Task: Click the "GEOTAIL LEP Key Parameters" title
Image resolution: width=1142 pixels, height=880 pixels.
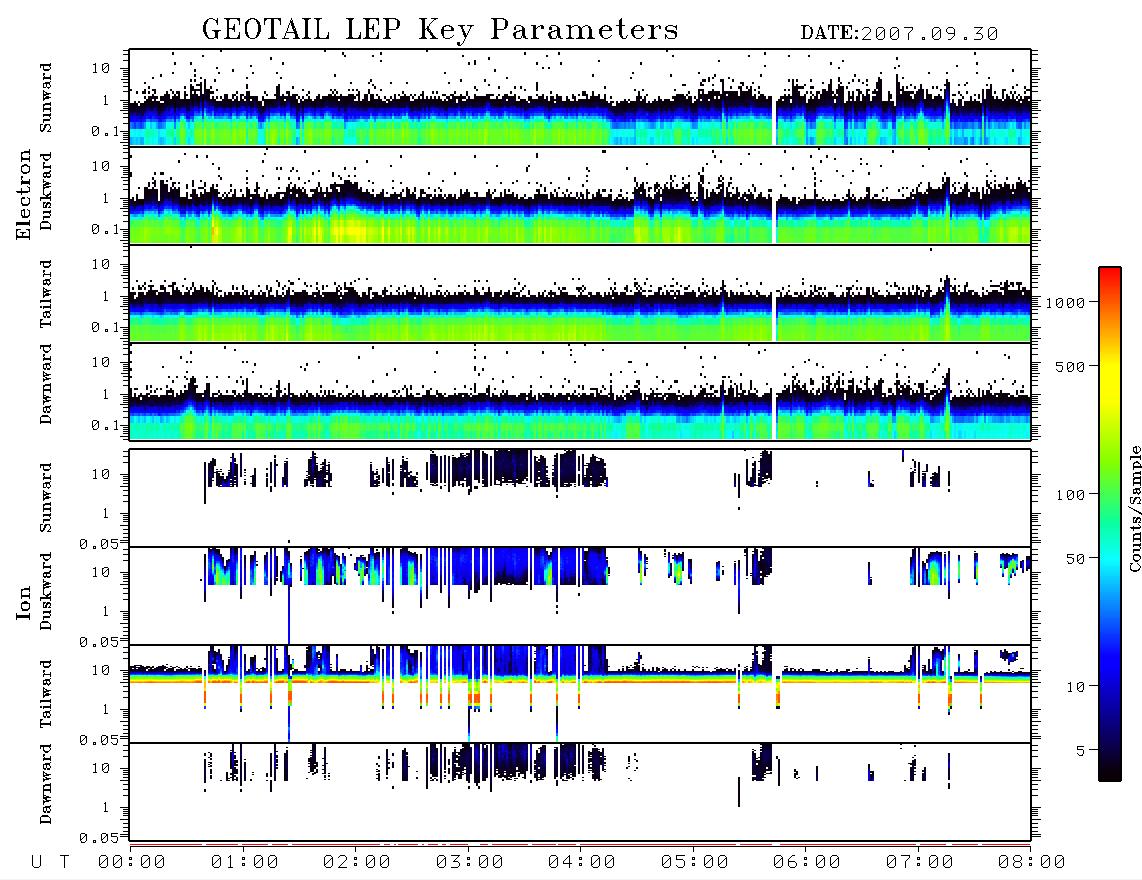Action: pyautogui.click(x=440, y=30)
